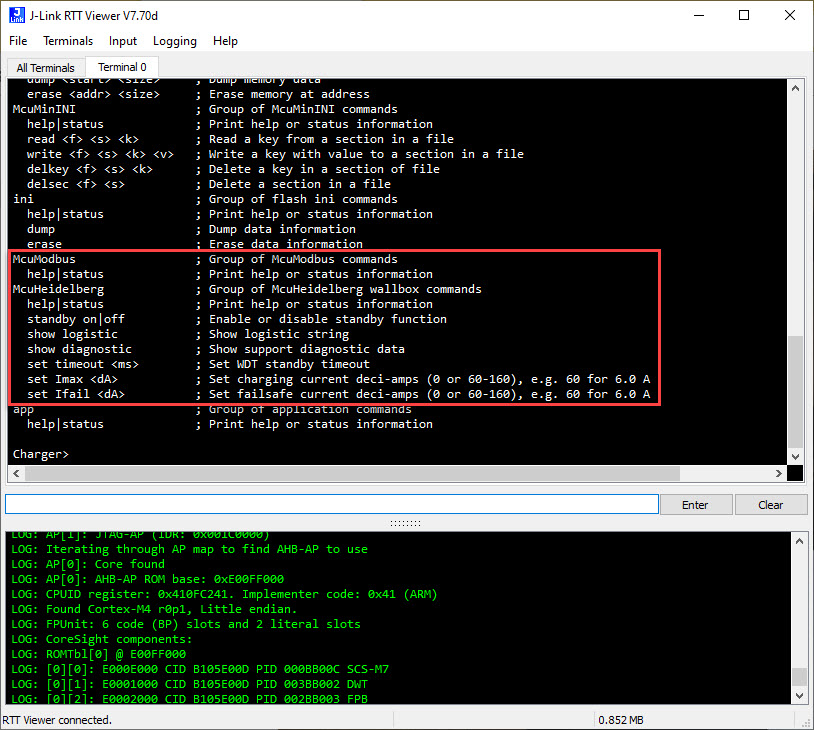Screen dimensions: 814x730
Task: Click the Charger prompt line in terminal
Action: pos(40,453)
